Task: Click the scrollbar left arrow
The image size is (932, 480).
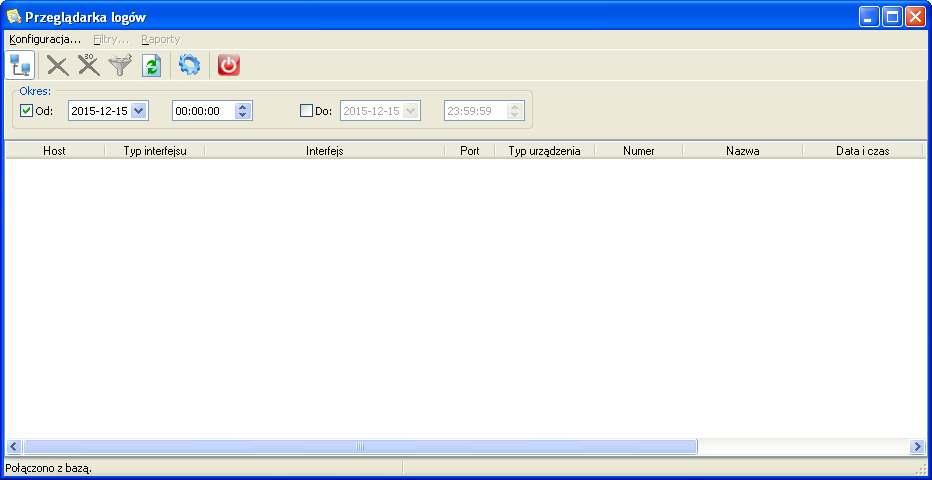Action: coord(14,447)
